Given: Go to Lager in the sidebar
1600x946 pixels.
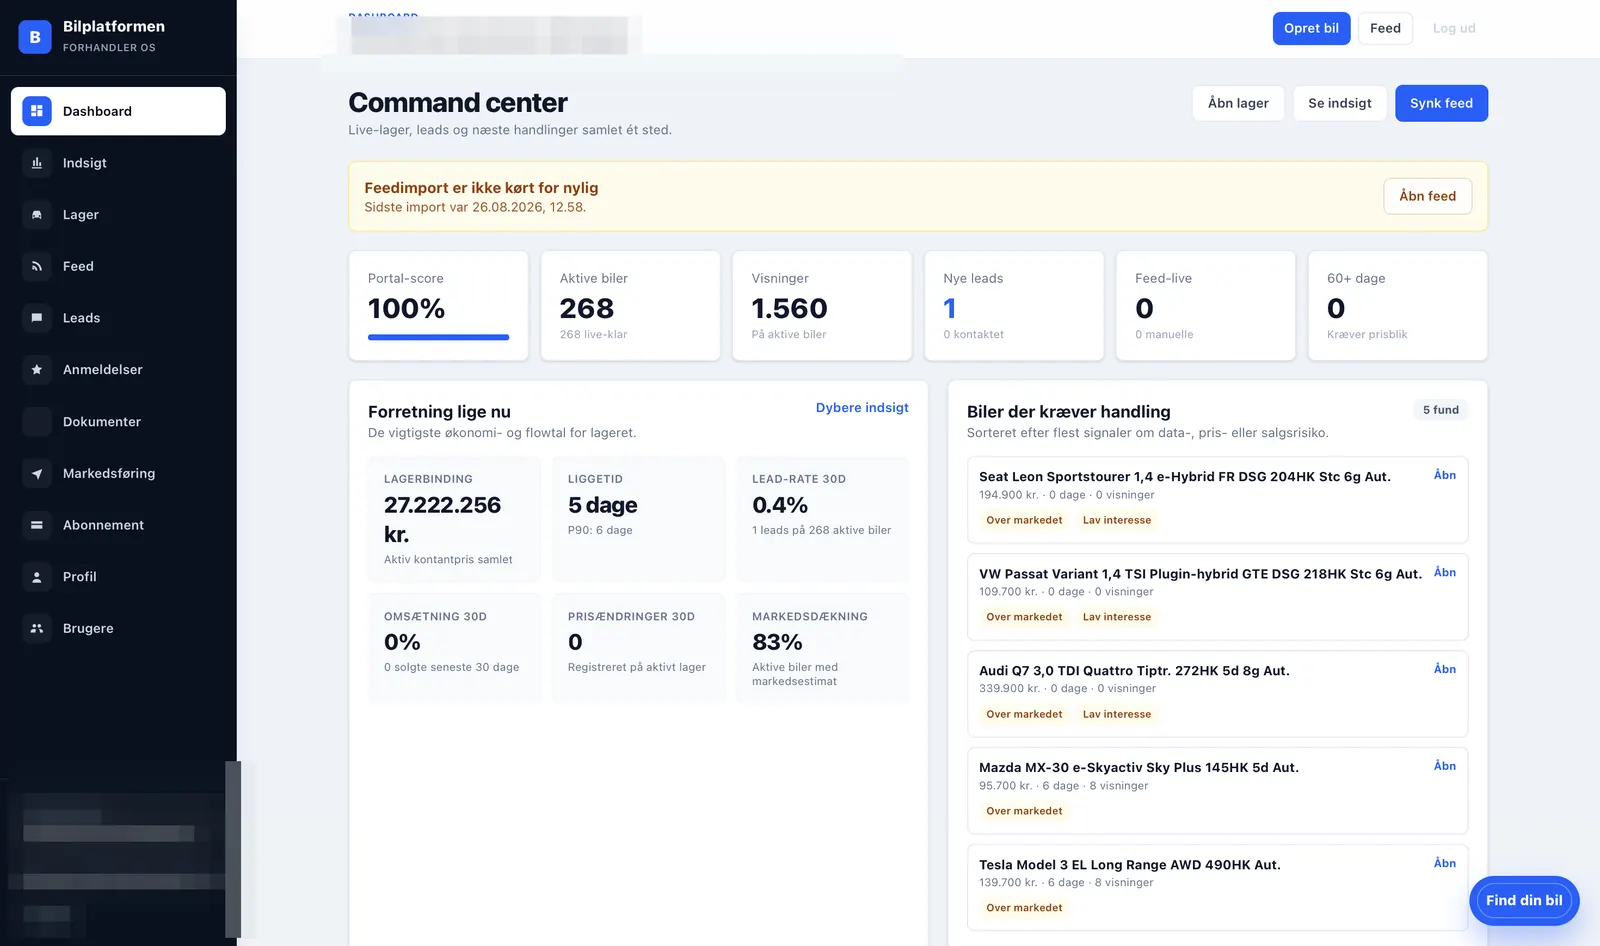Looking at the screenshot, I should (118, 215).
